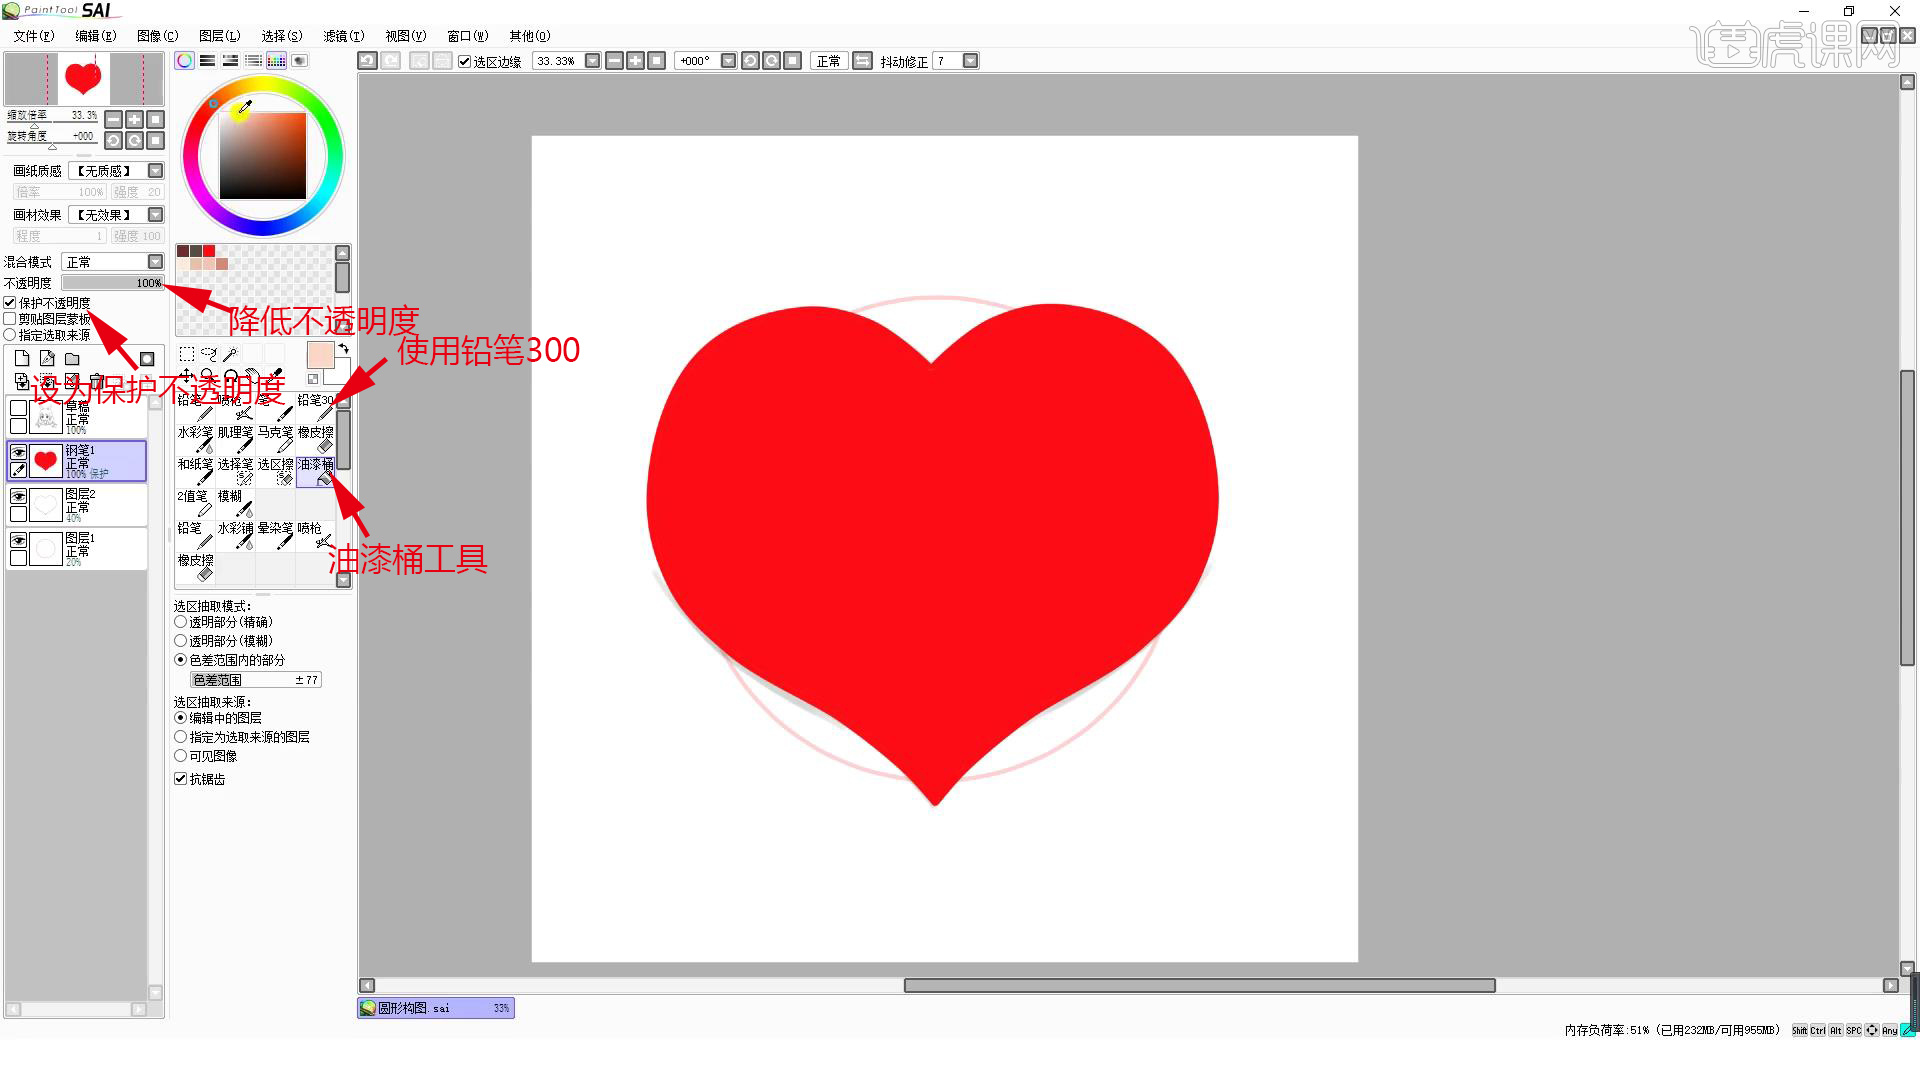1920x1080 pixels.
Task: Choose the 模糊 blur tool
Action: 235,503
